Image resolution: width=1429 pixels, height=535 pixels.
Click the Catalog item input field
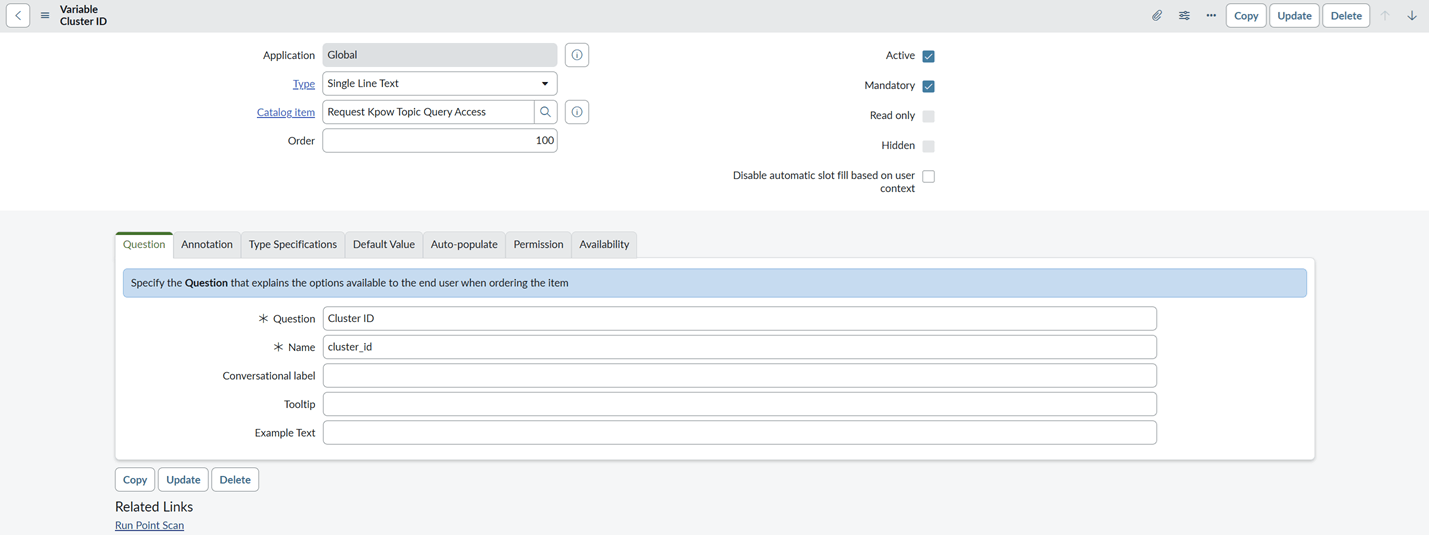(428, 112)
